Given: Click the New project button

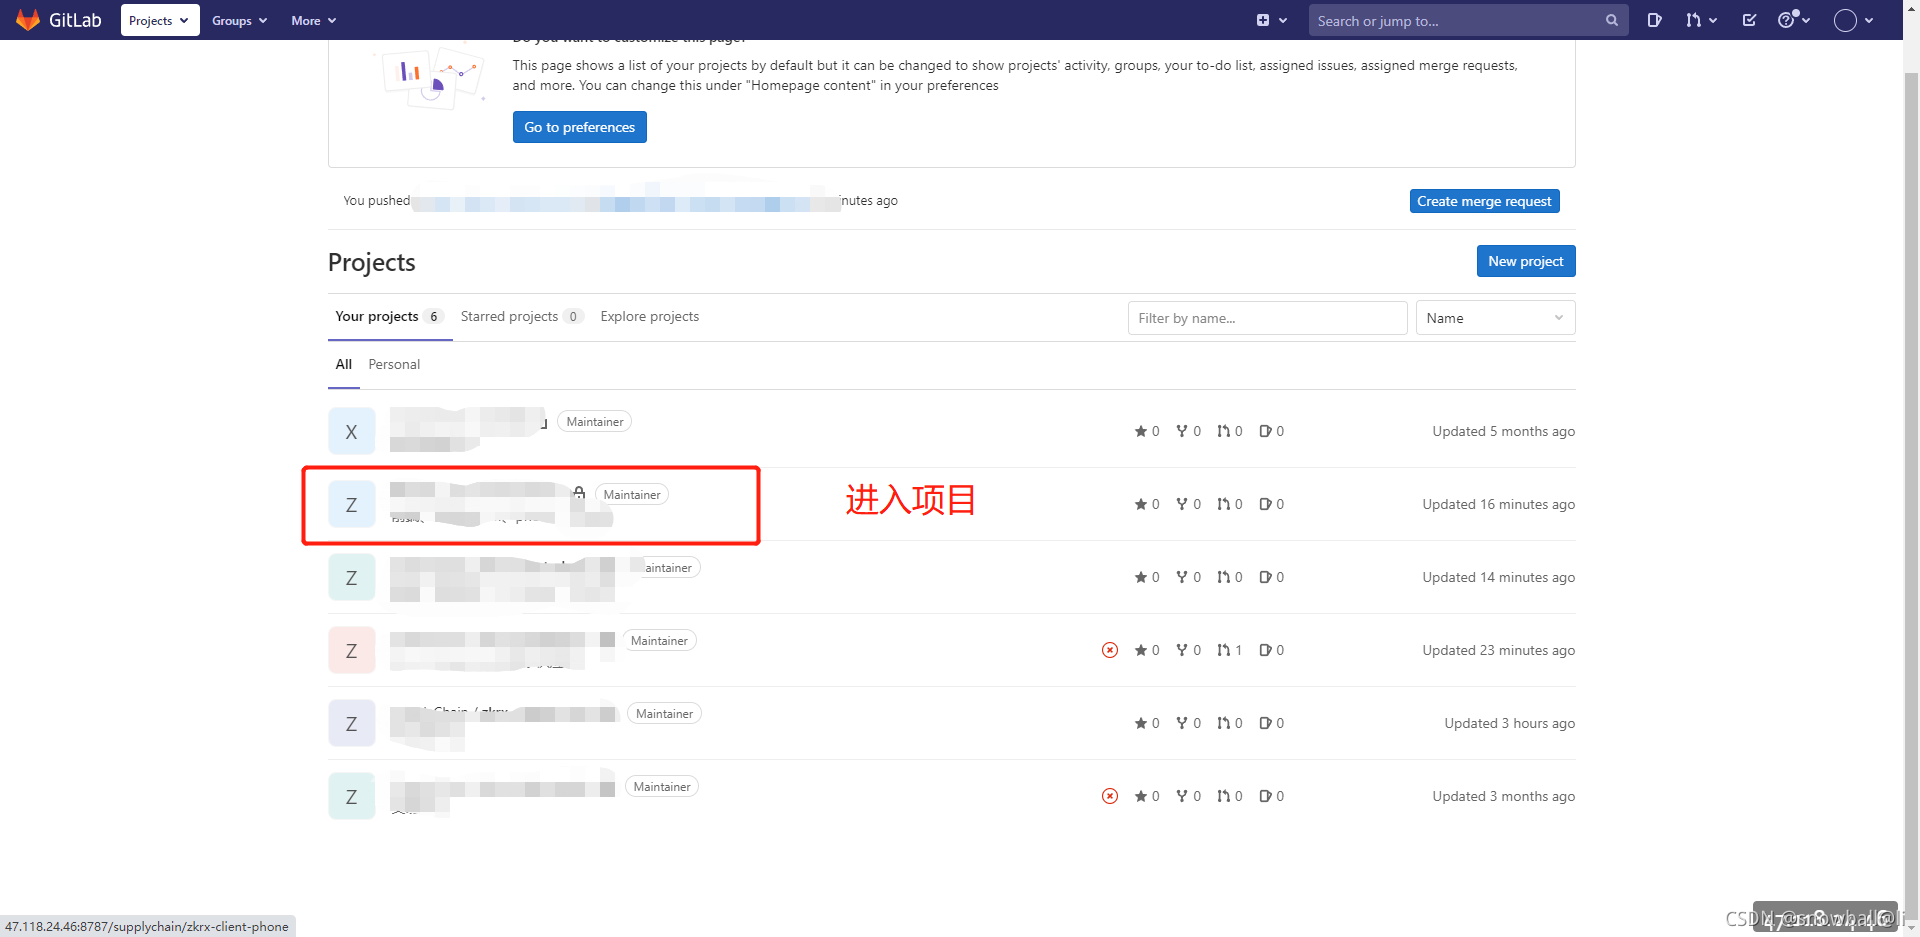Looking at the screenshot, I should point(1526,261).
